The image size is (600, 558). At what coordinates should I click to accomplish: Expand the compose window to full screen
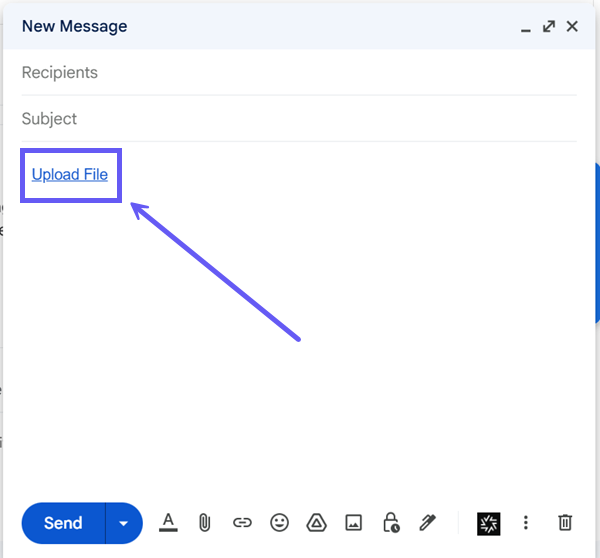click(549, 26)
